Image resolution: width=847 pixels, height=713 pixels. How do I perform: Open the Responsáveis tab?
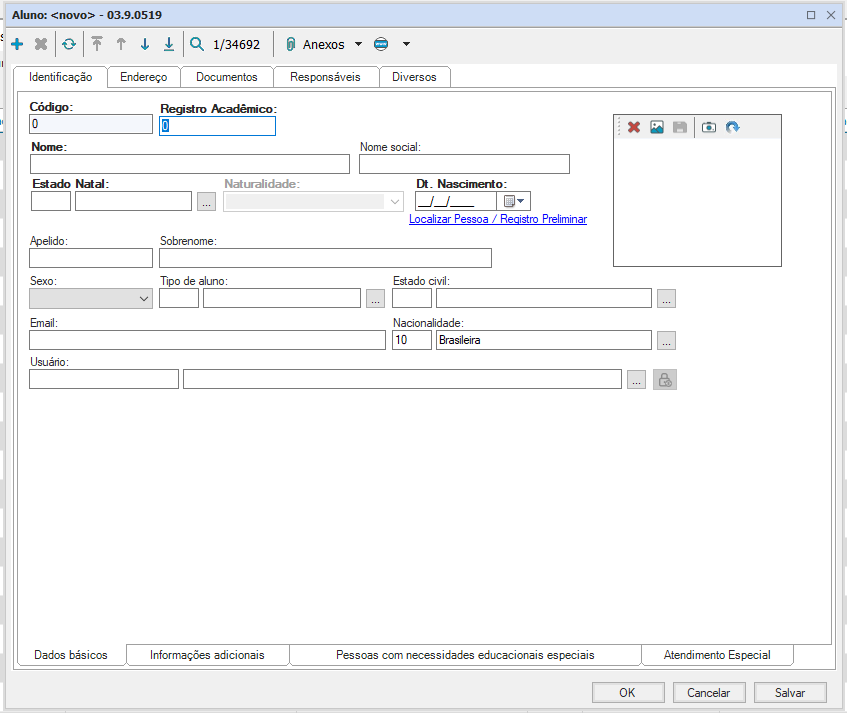325,77
